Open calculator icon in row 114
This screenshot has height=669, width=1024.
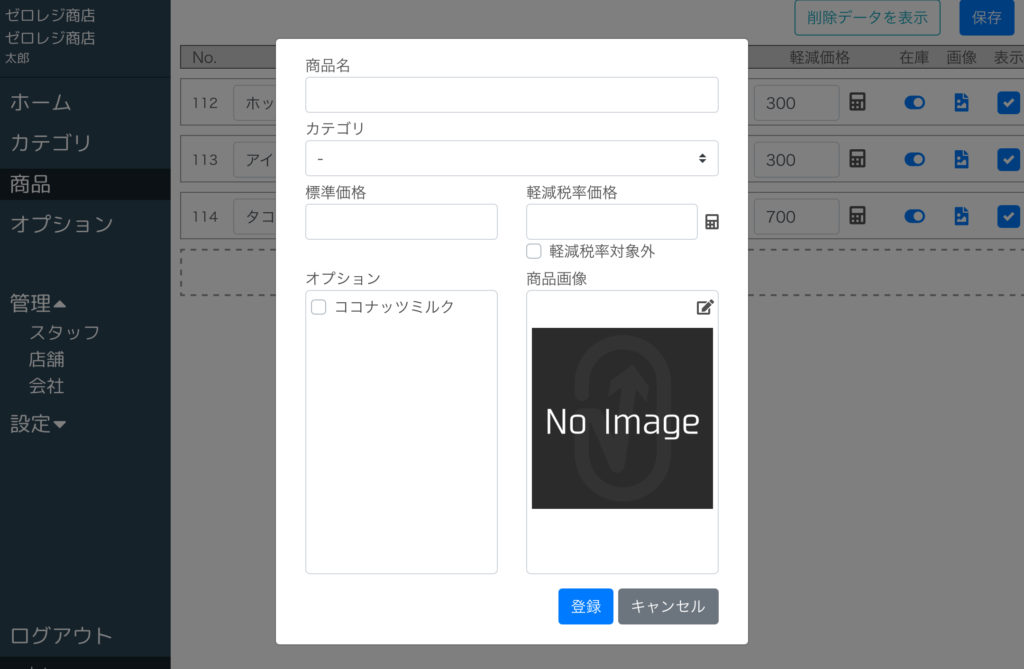pos(857,216)
